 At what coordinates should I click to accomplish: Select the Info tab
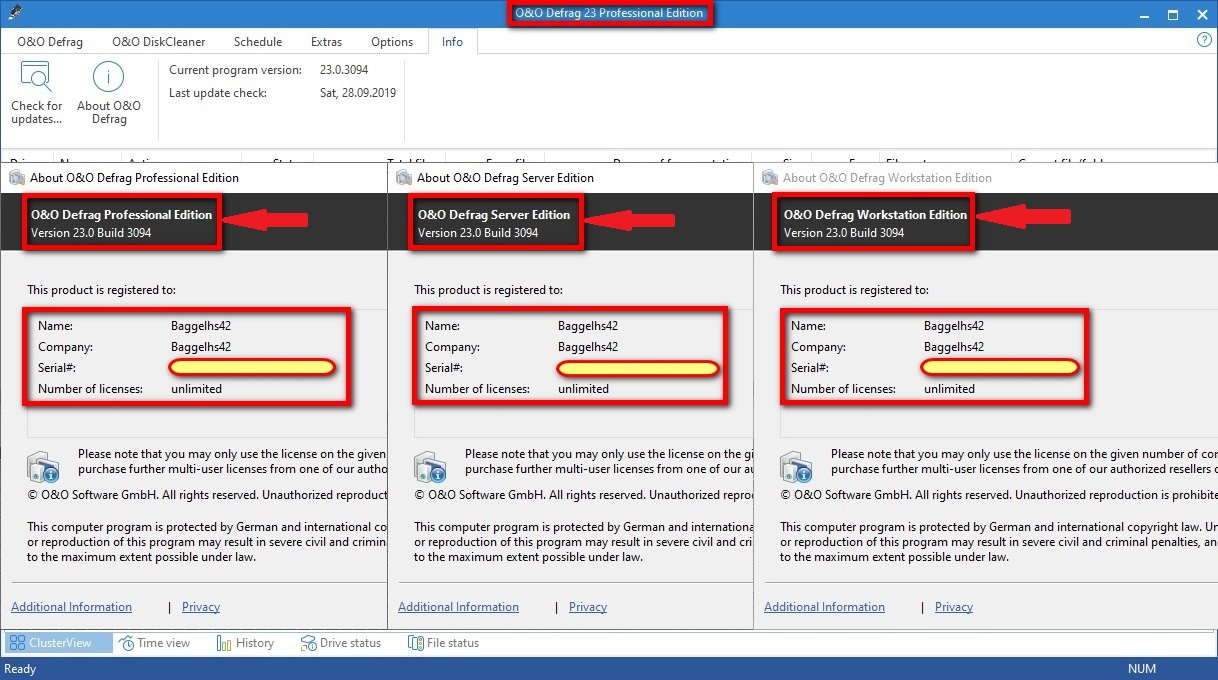pyautogui.click(x=452, y=42)
